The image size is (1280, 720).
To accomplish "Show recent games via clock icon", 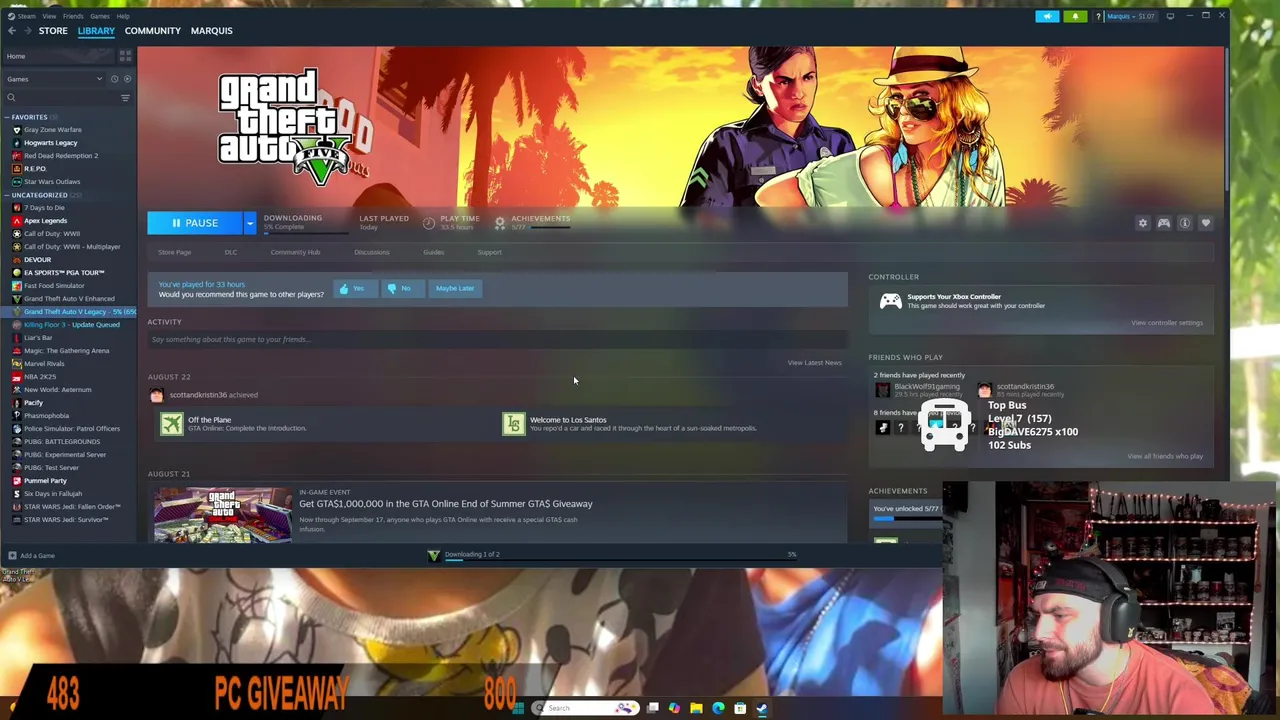I will (x=114, y=79).
